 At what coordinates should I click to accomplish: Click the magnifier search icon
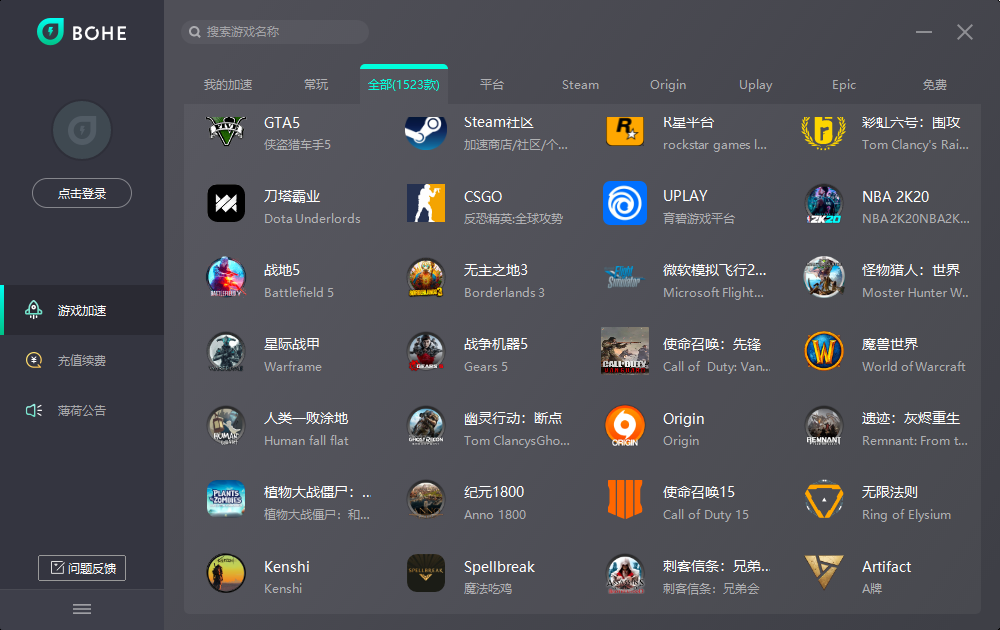pos(195,32)
